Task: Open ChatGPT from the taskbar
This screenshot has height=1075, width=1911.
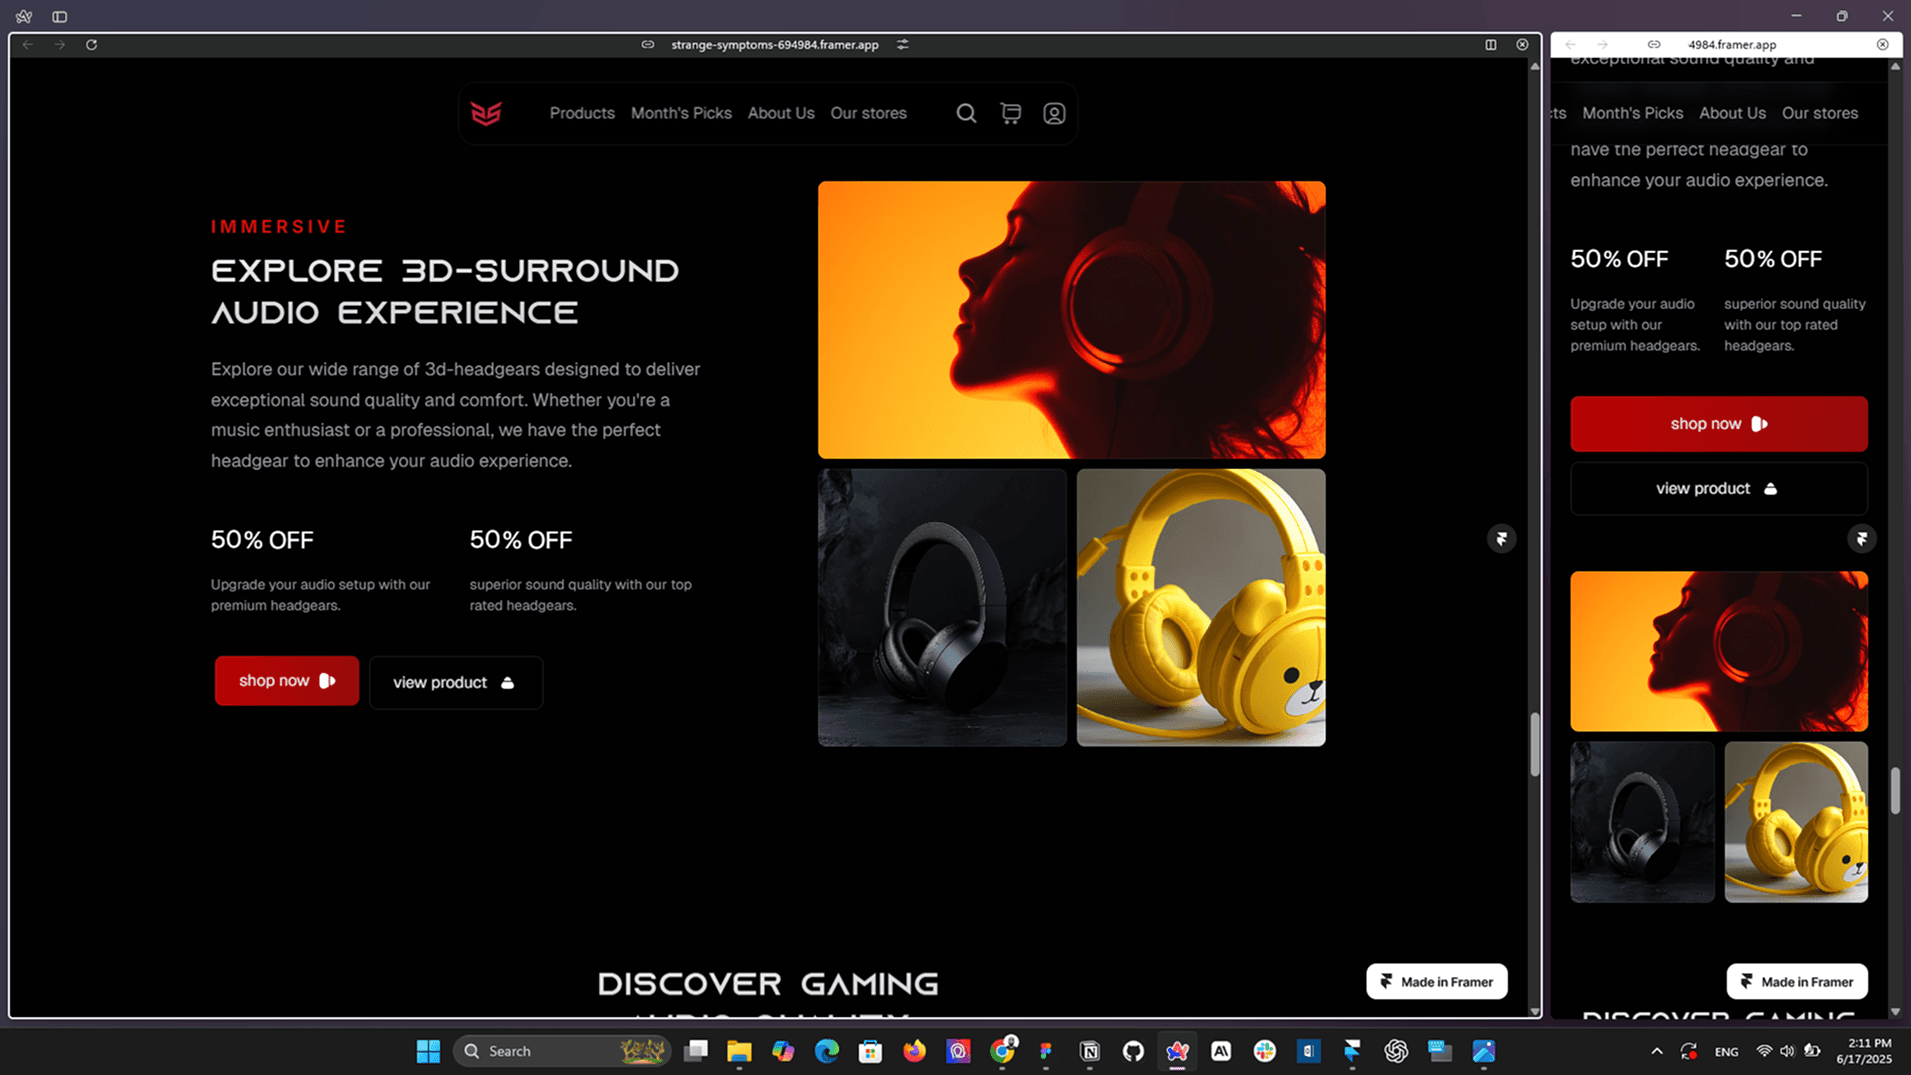Action: click(1396, 1051)
